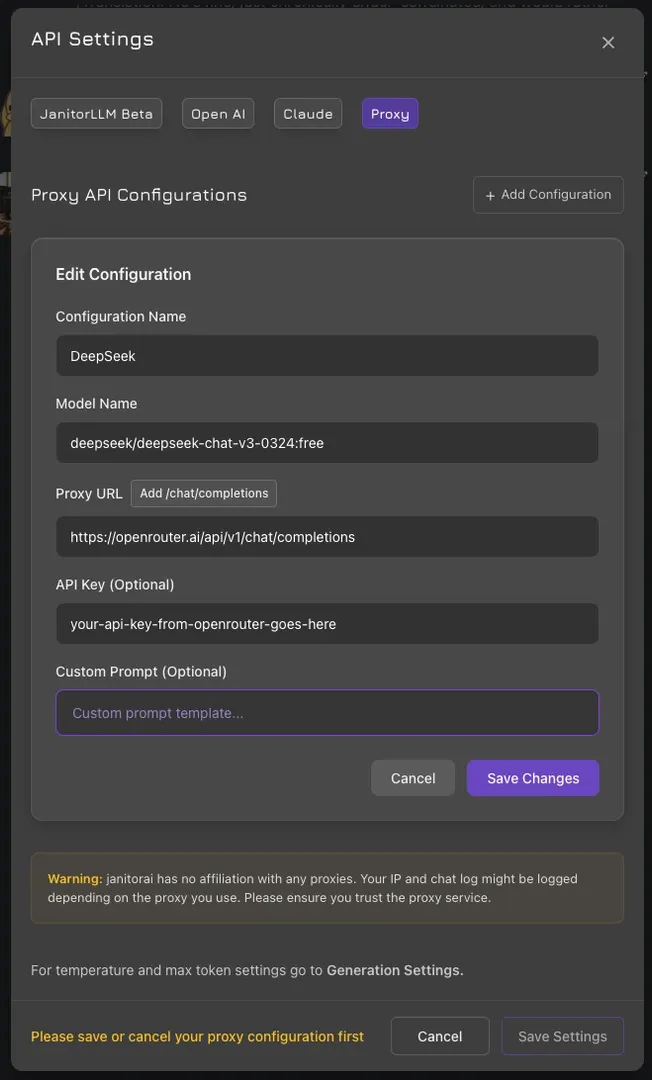Select the Proxy tab
652x1080 pixels.
[390, 114]
